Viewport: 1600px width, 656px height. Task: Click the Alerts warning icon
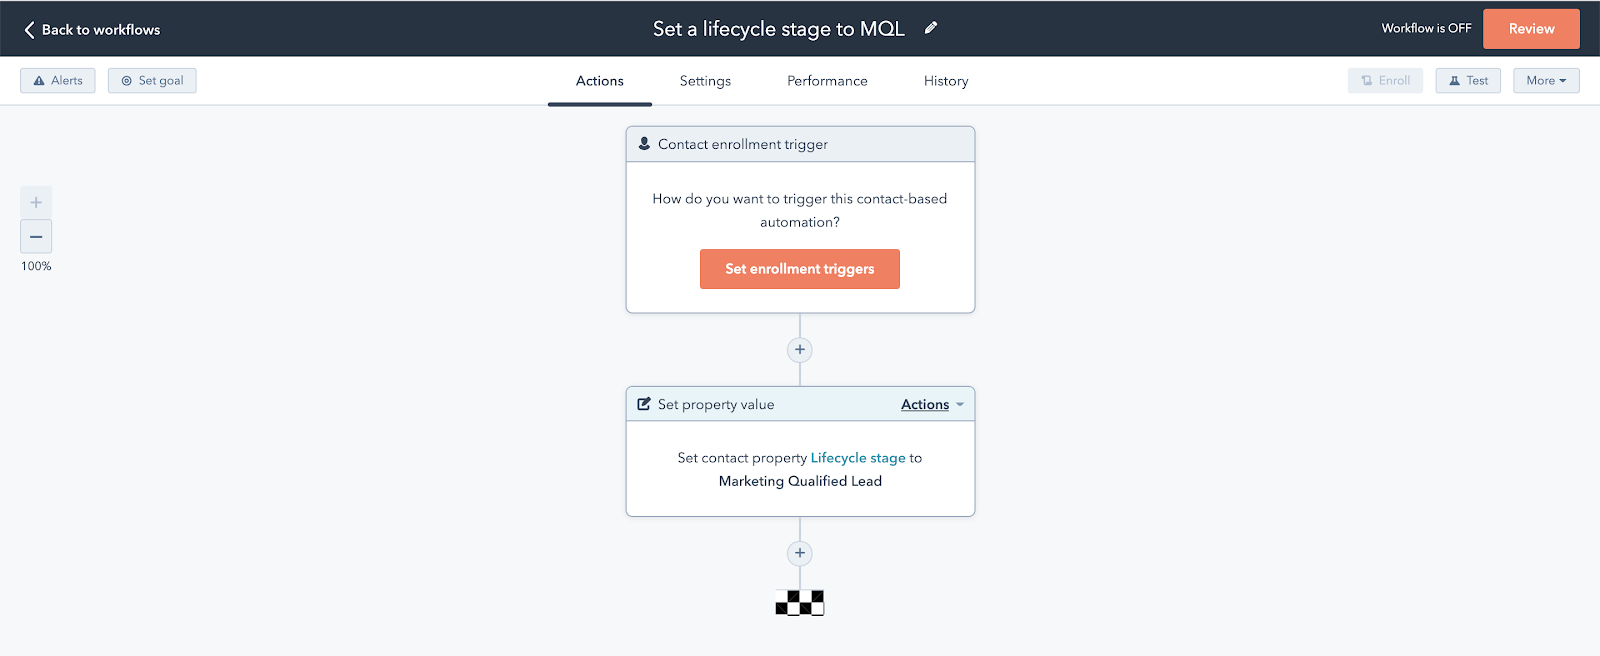coord(40,80)
